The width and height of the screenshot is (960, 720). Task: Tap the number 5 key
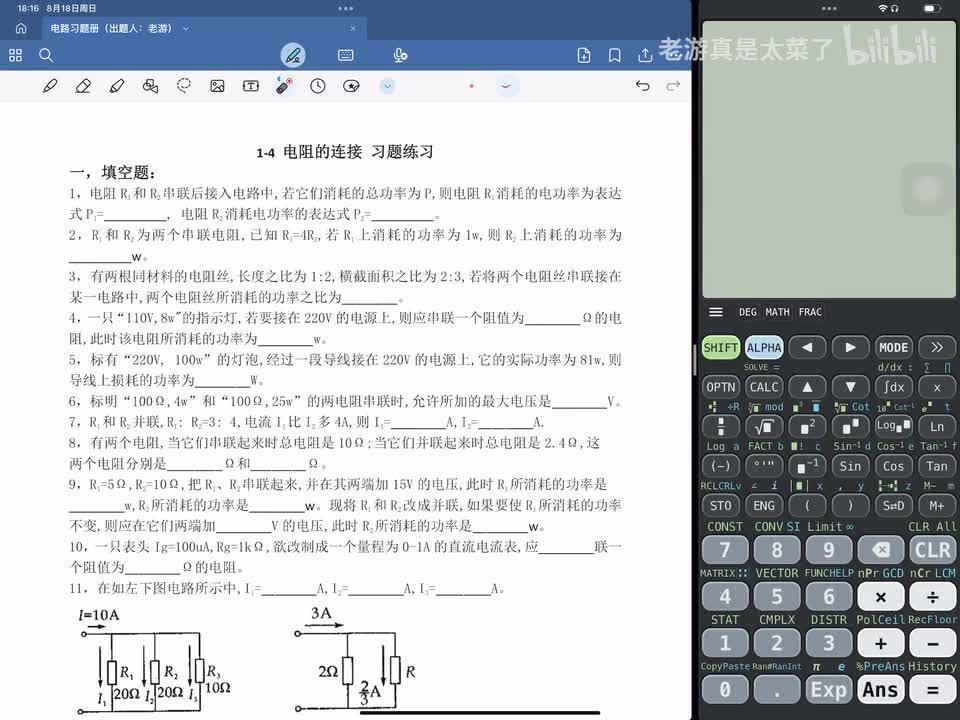tap(777, 596)
